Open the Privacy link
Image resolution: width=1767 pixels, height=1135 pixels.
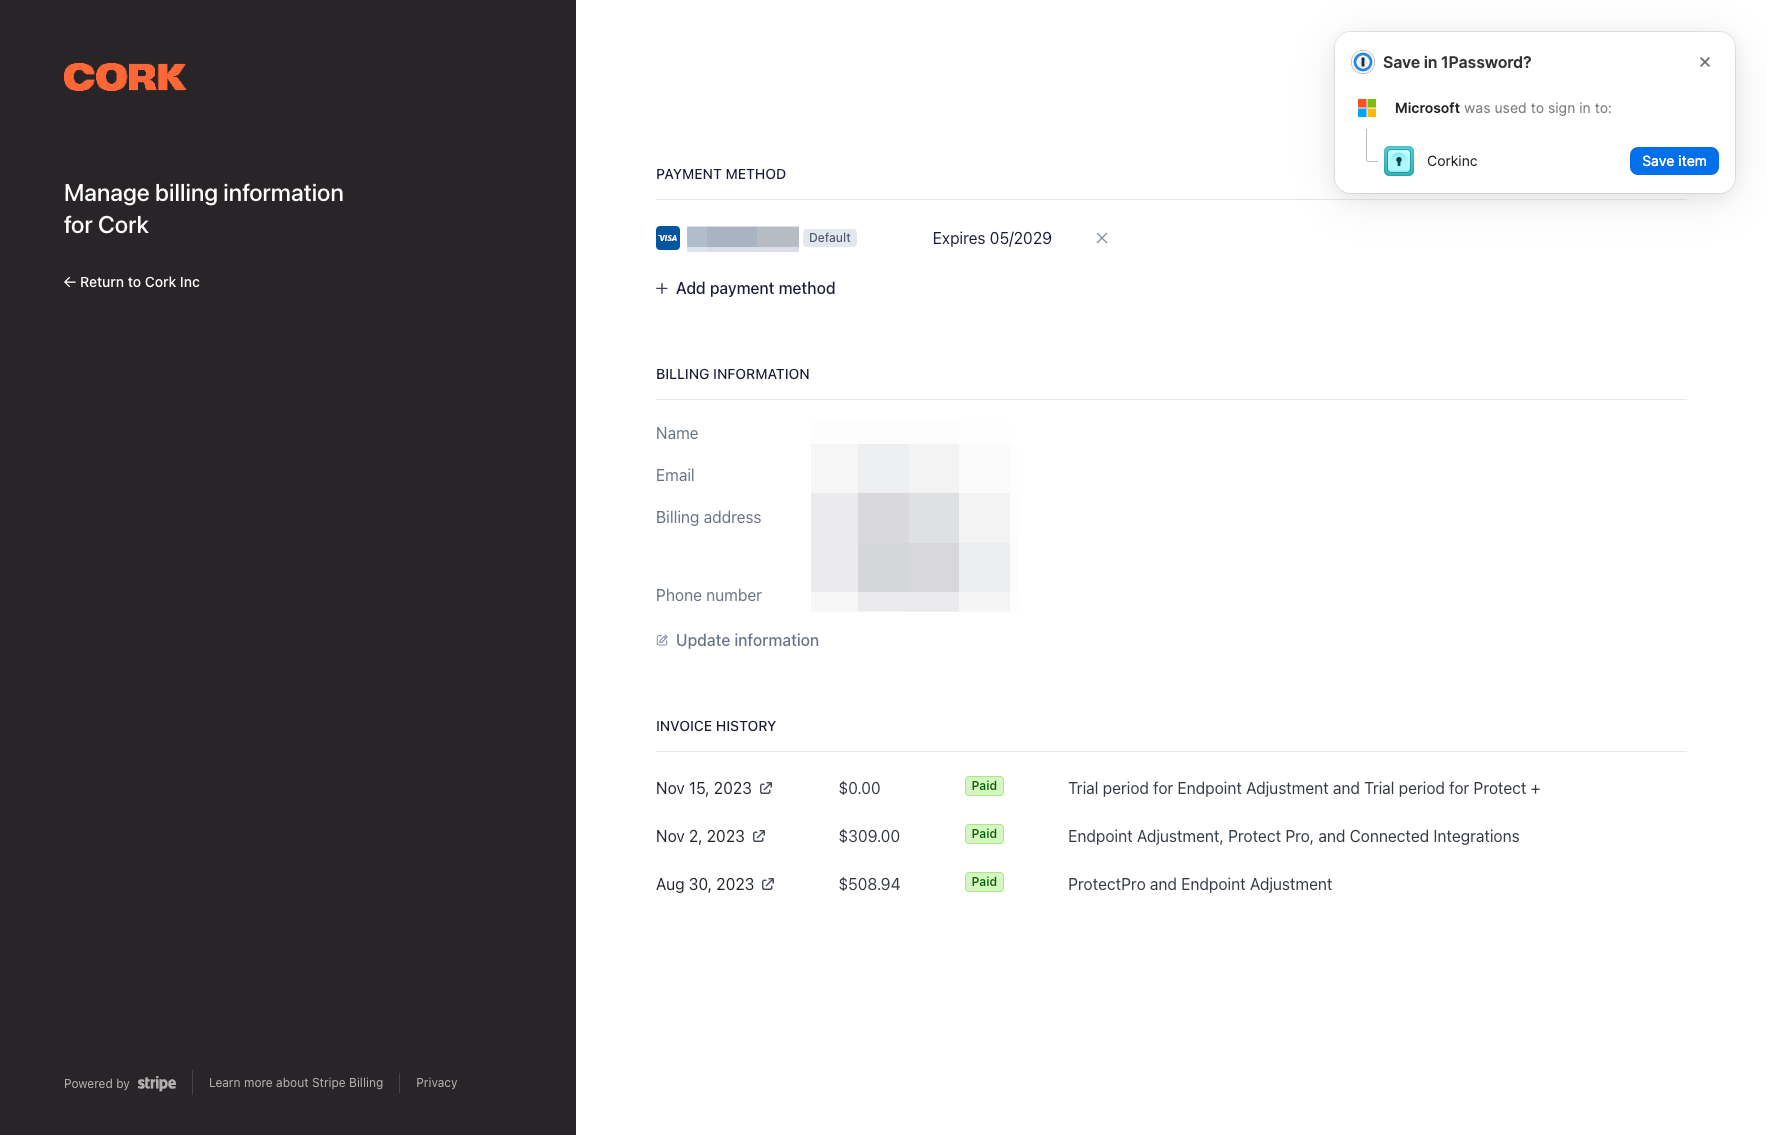(437, 1083)
